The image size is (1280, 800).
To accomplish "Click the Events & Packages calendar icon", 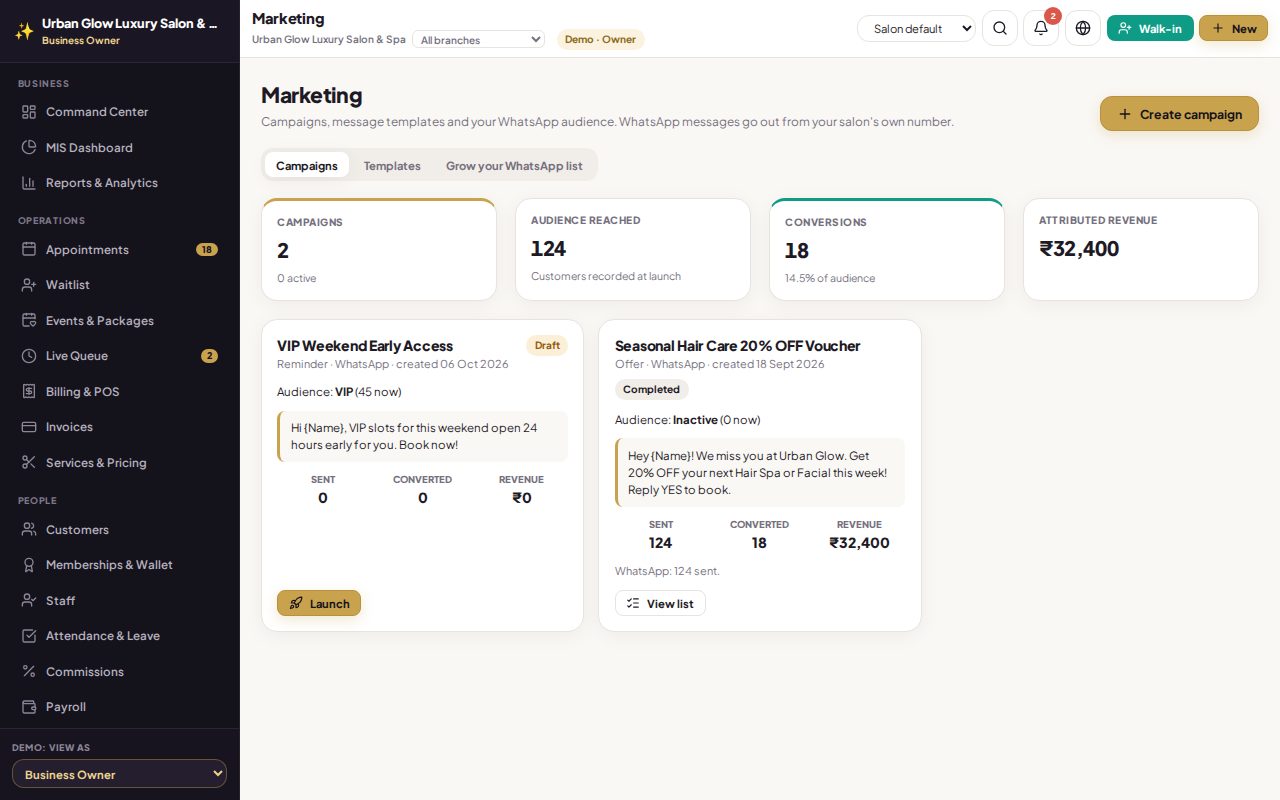I will [29, 321].
